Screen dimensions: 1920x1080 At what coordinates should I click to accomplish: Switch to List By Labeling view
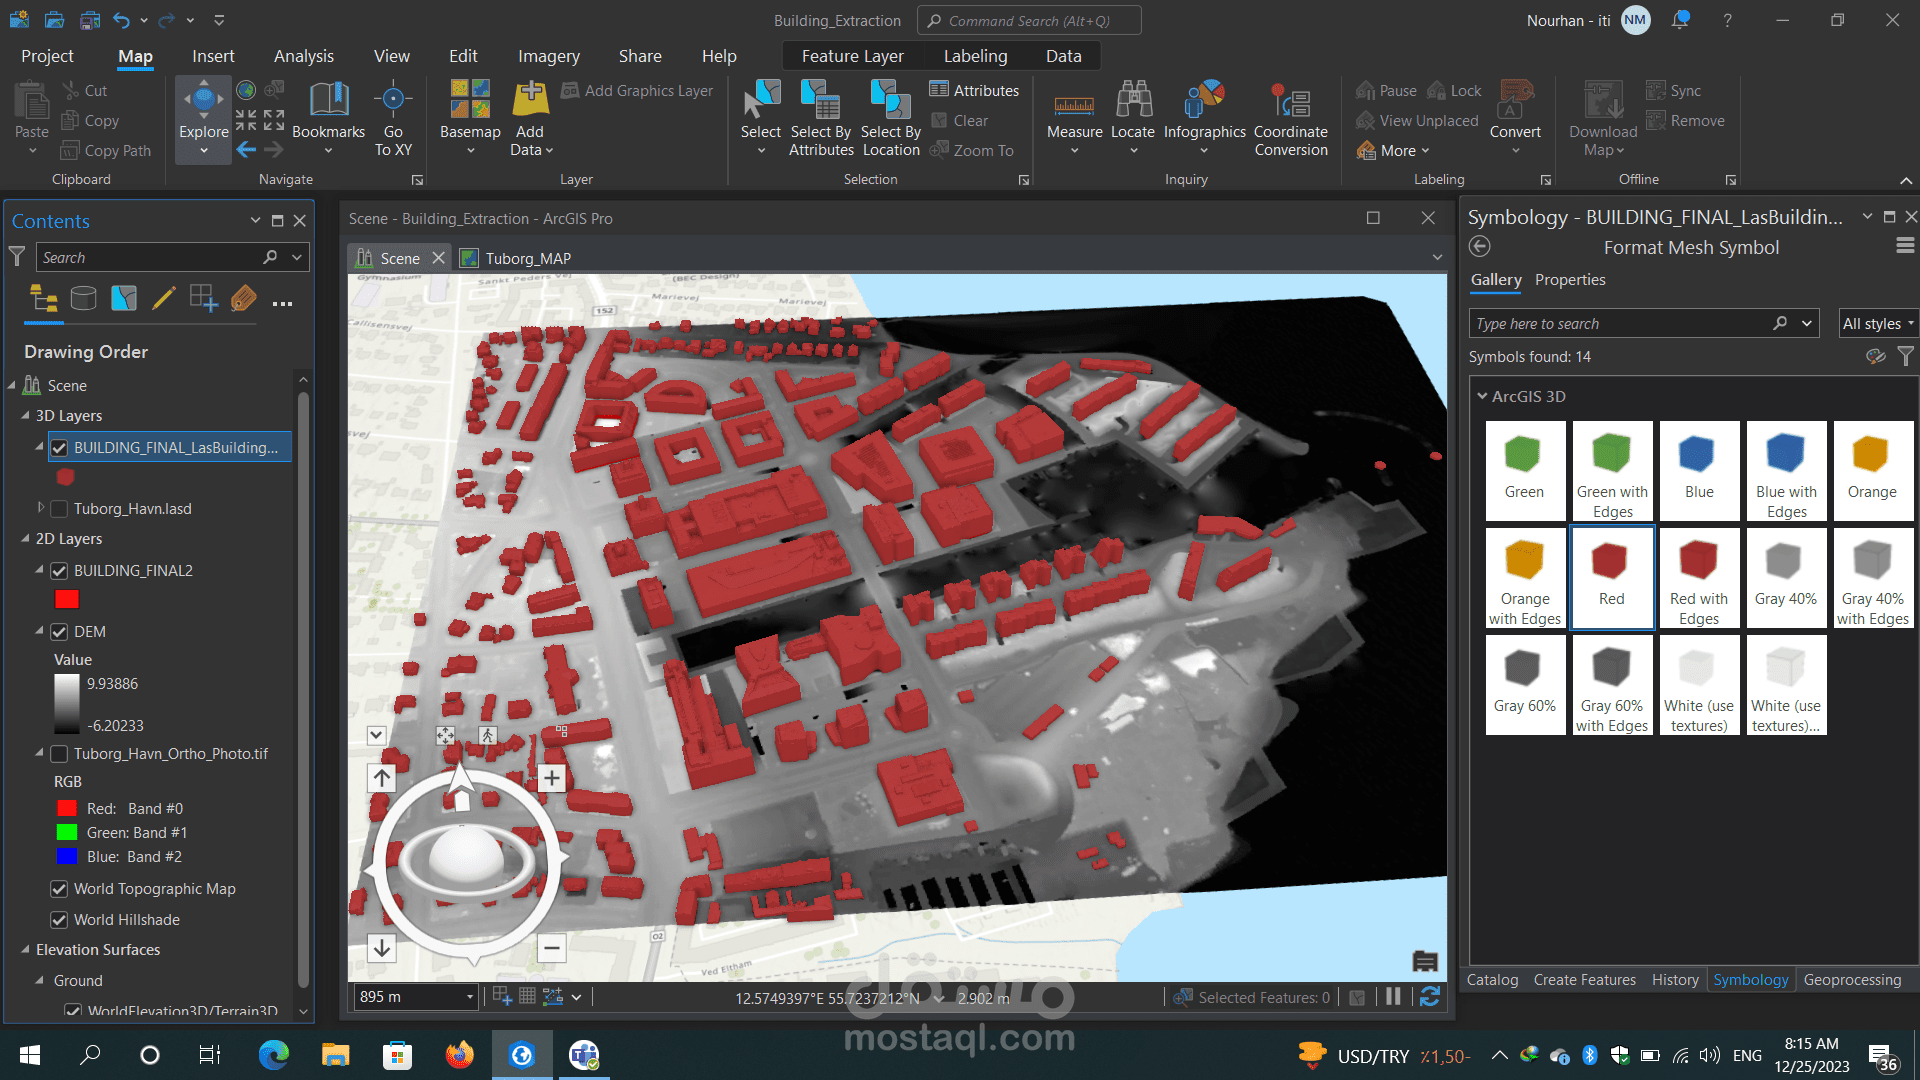tap(243, 298)
